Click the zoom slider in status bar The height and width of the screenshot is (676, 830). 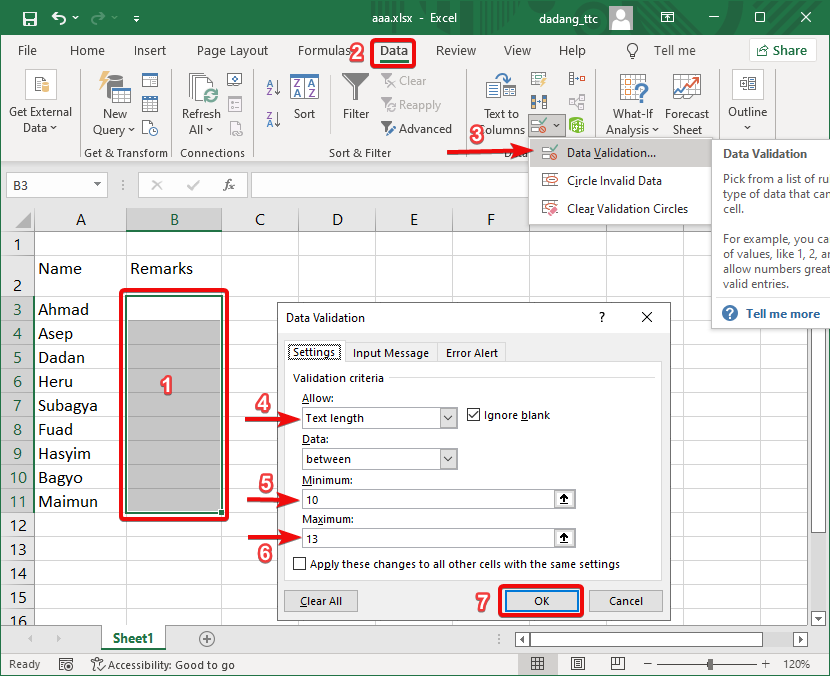[x=709, y=664]
